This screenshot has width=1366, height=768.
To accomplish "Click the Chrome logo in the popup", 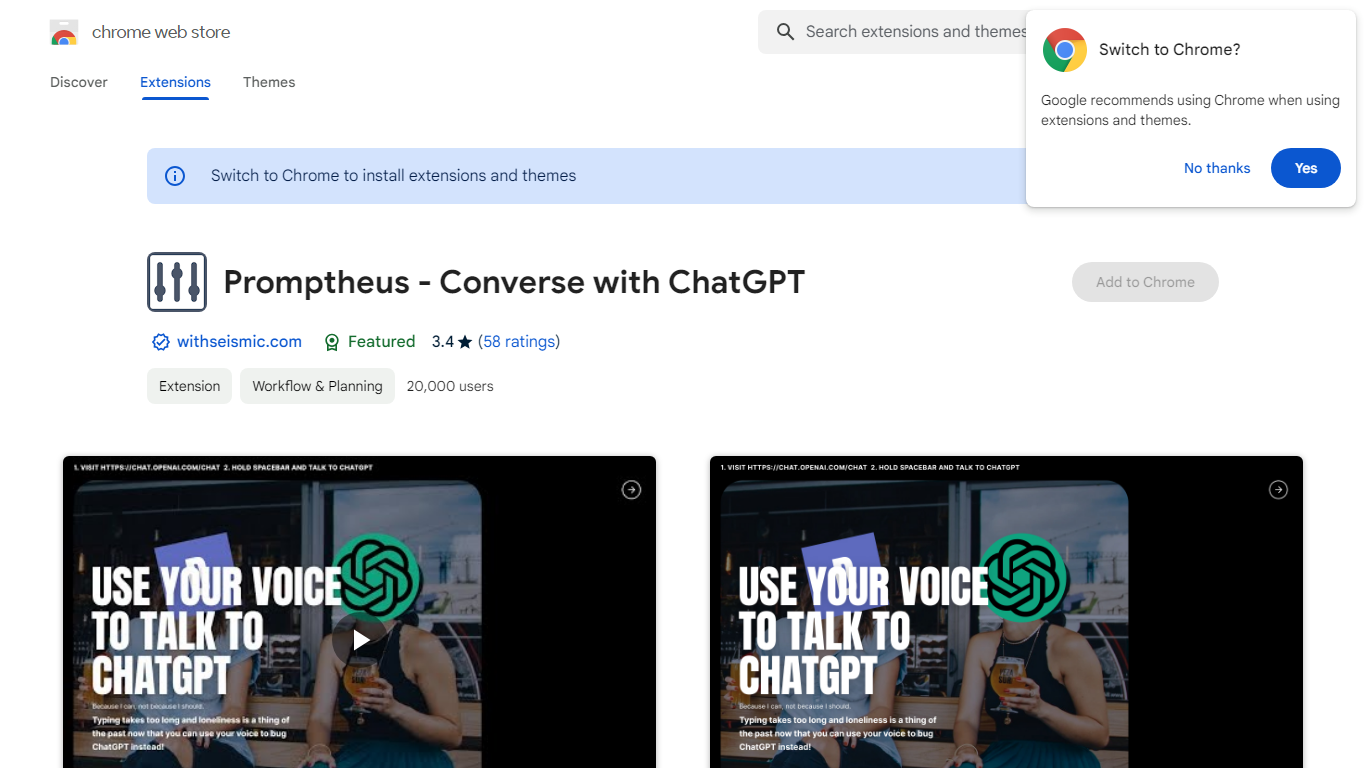I will click(1065, 50).
